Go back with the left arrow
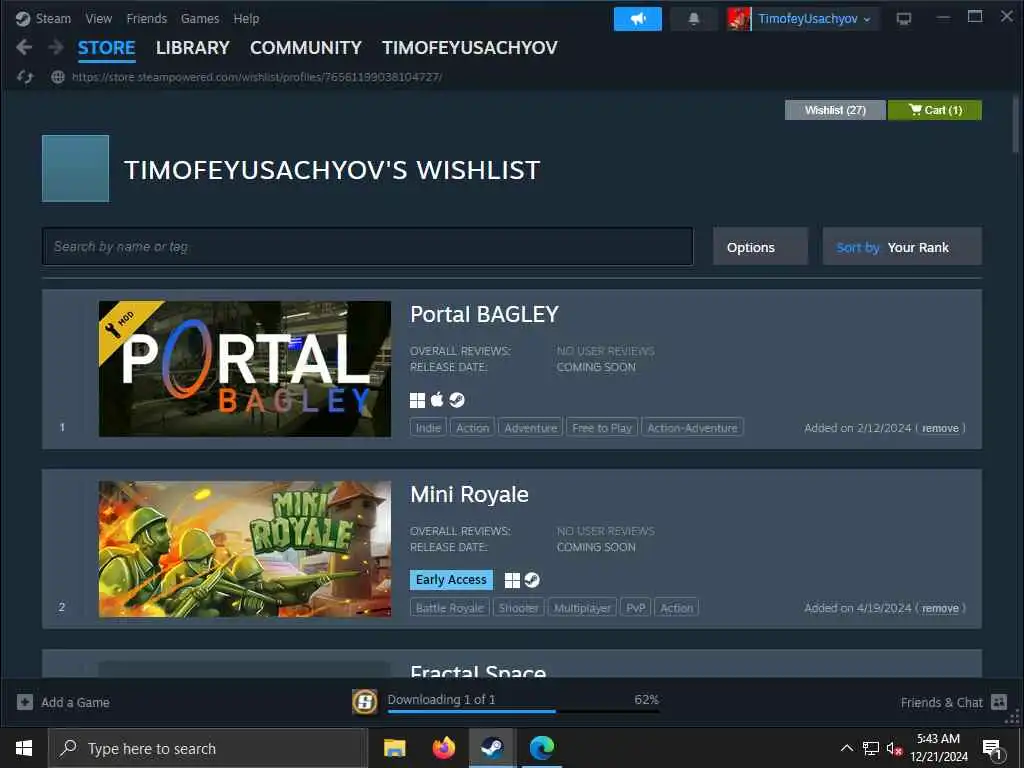Screen dimensions: 1024x768 coord(24,47)
